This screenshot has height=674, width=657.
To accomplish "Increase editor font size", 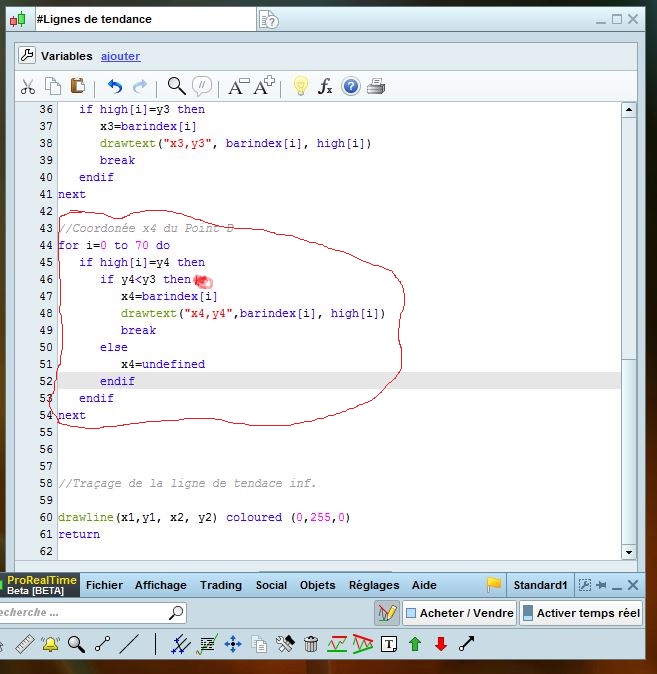I will [264, 87].
